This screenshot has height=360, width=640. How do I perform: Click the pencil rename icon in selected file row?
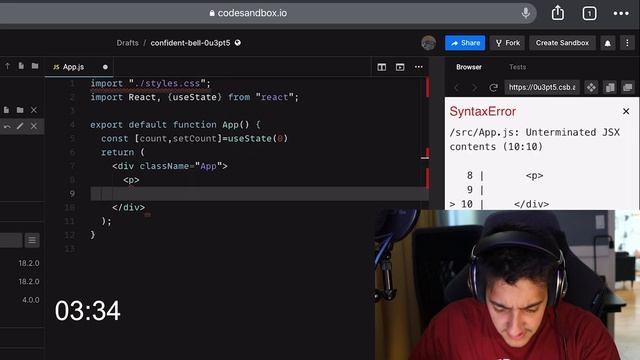[x=20, y=126]
